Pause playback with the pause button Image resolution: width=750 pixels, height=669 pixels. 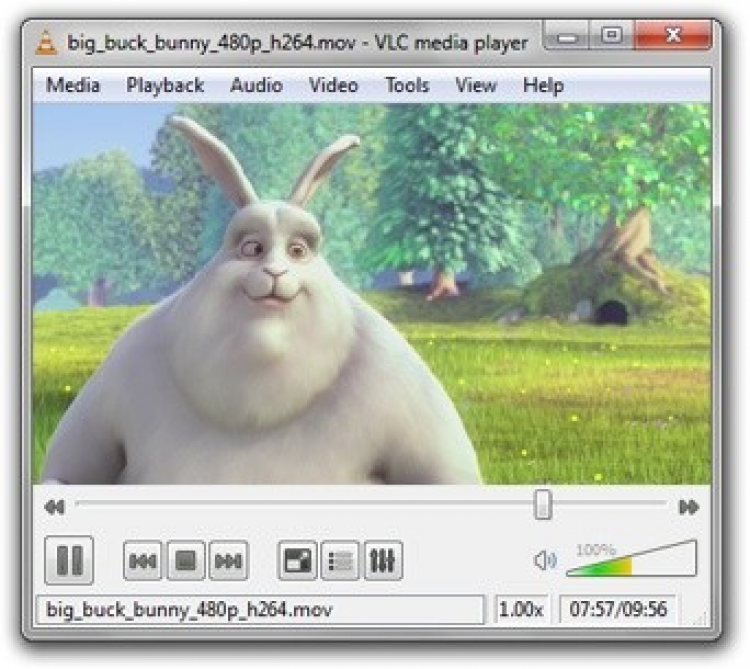coord(69,560)
